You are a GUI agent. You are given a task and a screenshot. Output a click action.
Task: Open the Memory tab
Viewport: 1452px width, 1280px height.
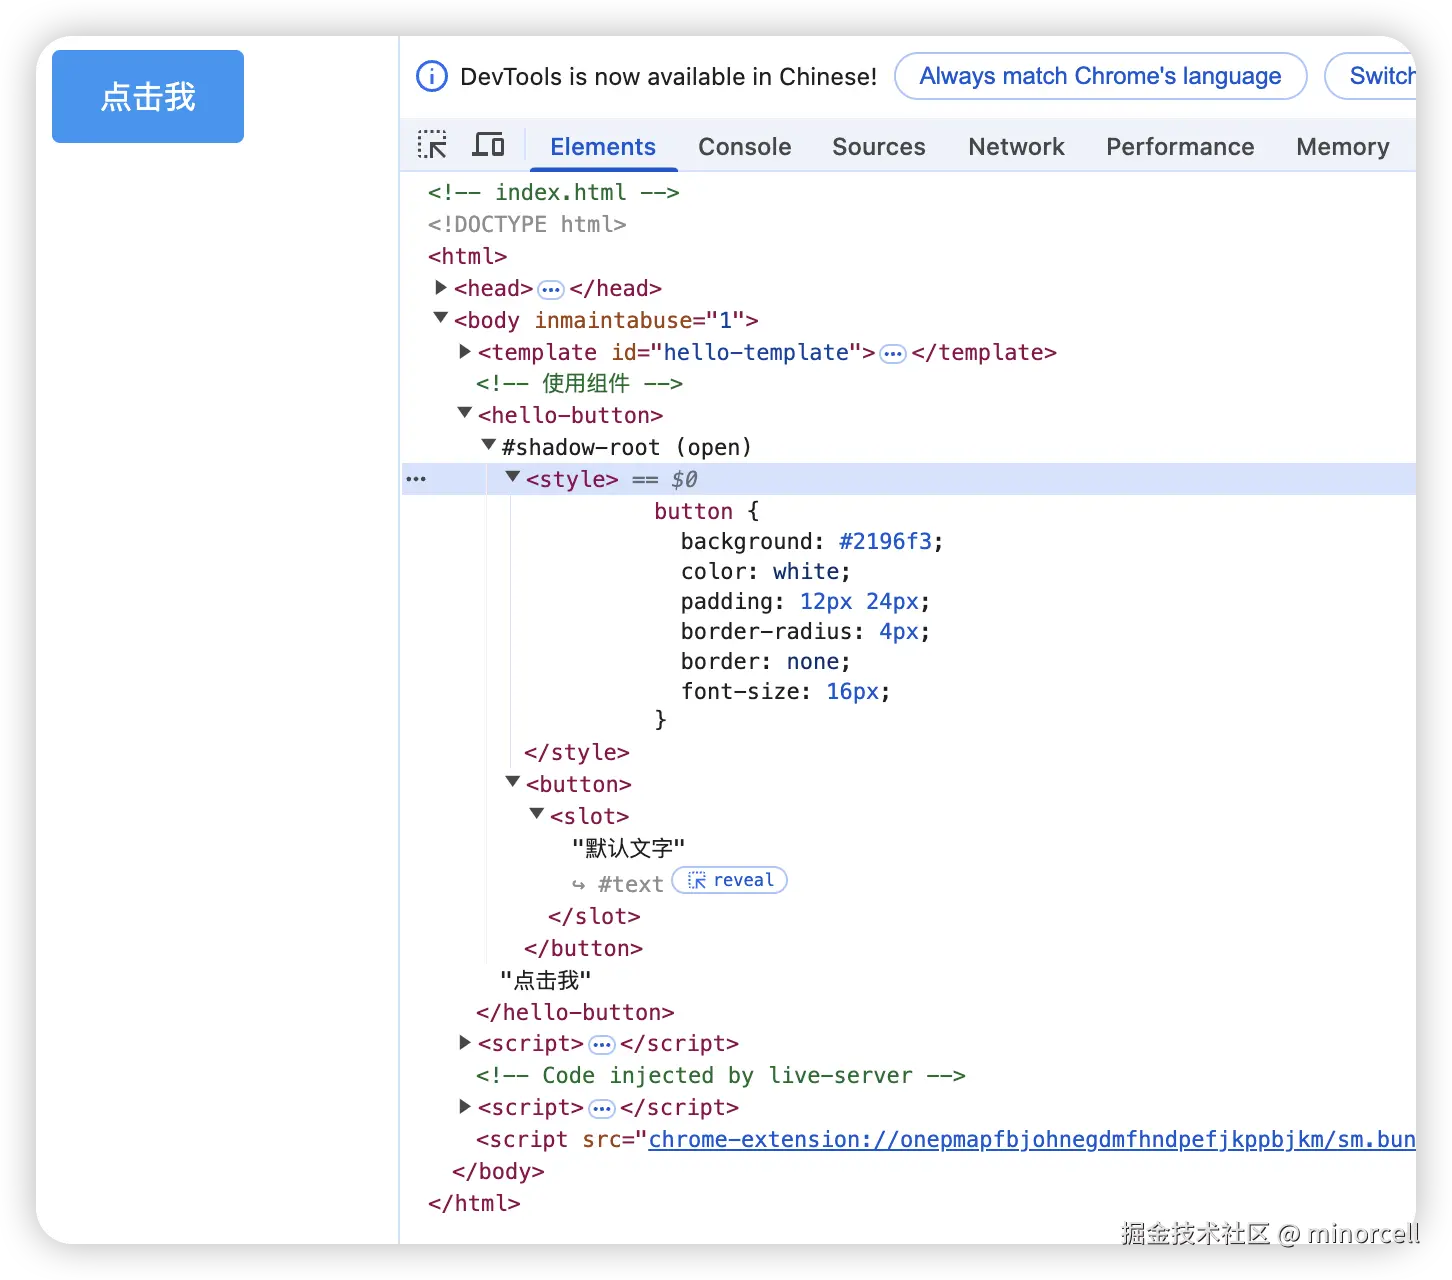tap(1343, 147)
